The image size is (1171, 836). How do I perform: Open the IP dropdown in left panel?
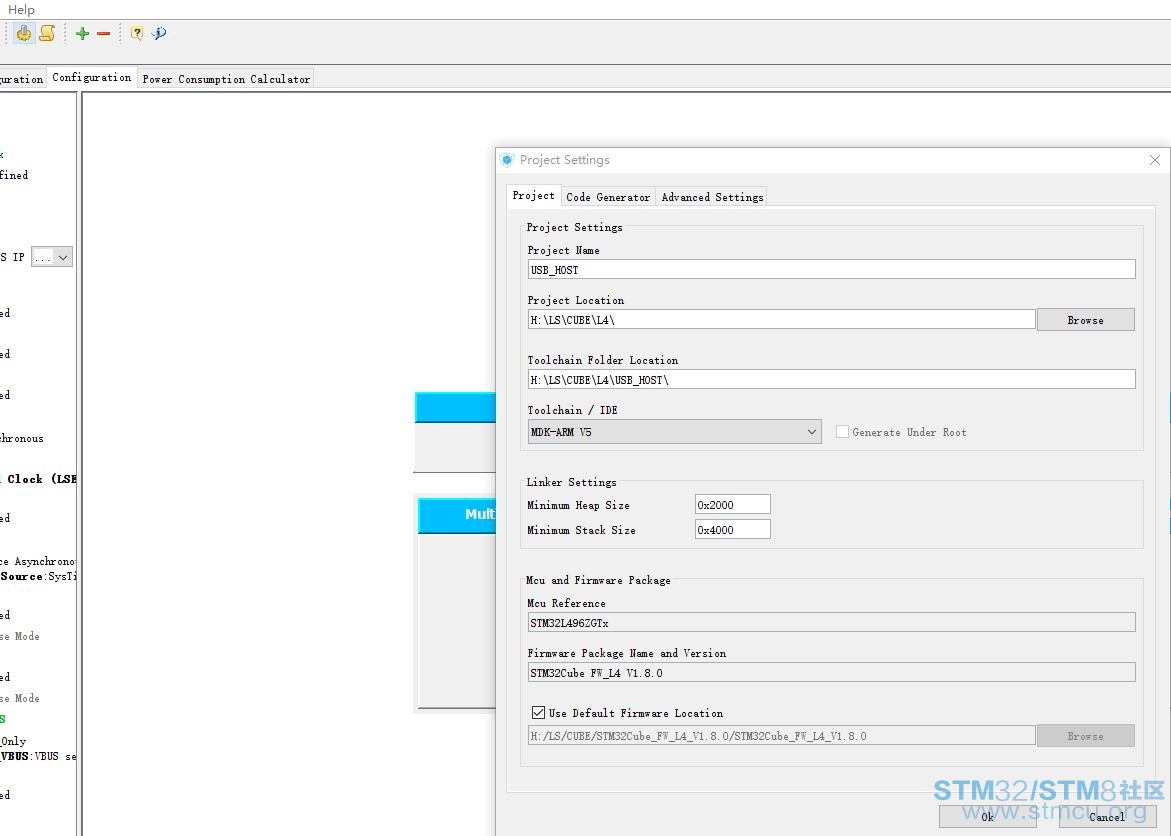click(52, 257)
